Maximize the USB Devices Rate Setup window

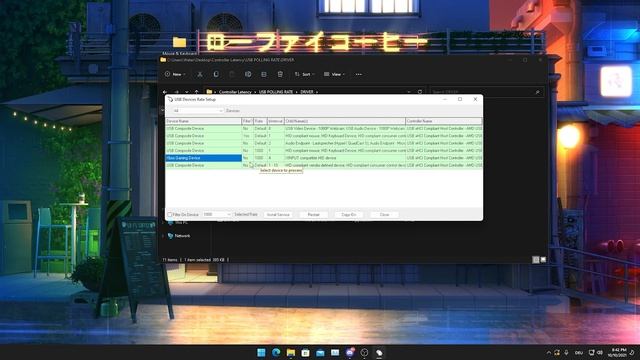(x=460, y=99)
